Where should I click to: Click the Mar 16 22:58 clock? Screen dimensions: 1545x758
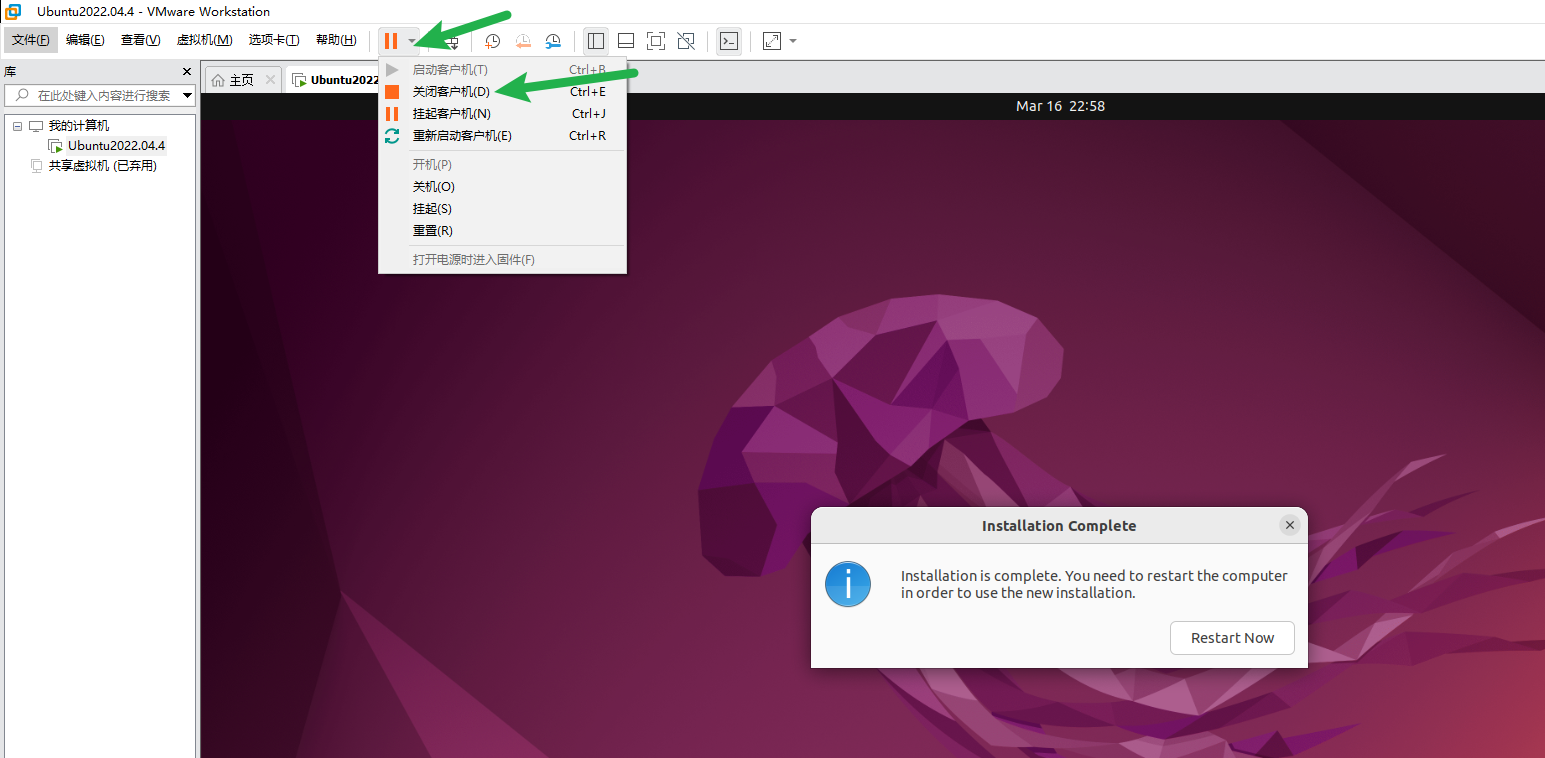(1060, 106)
